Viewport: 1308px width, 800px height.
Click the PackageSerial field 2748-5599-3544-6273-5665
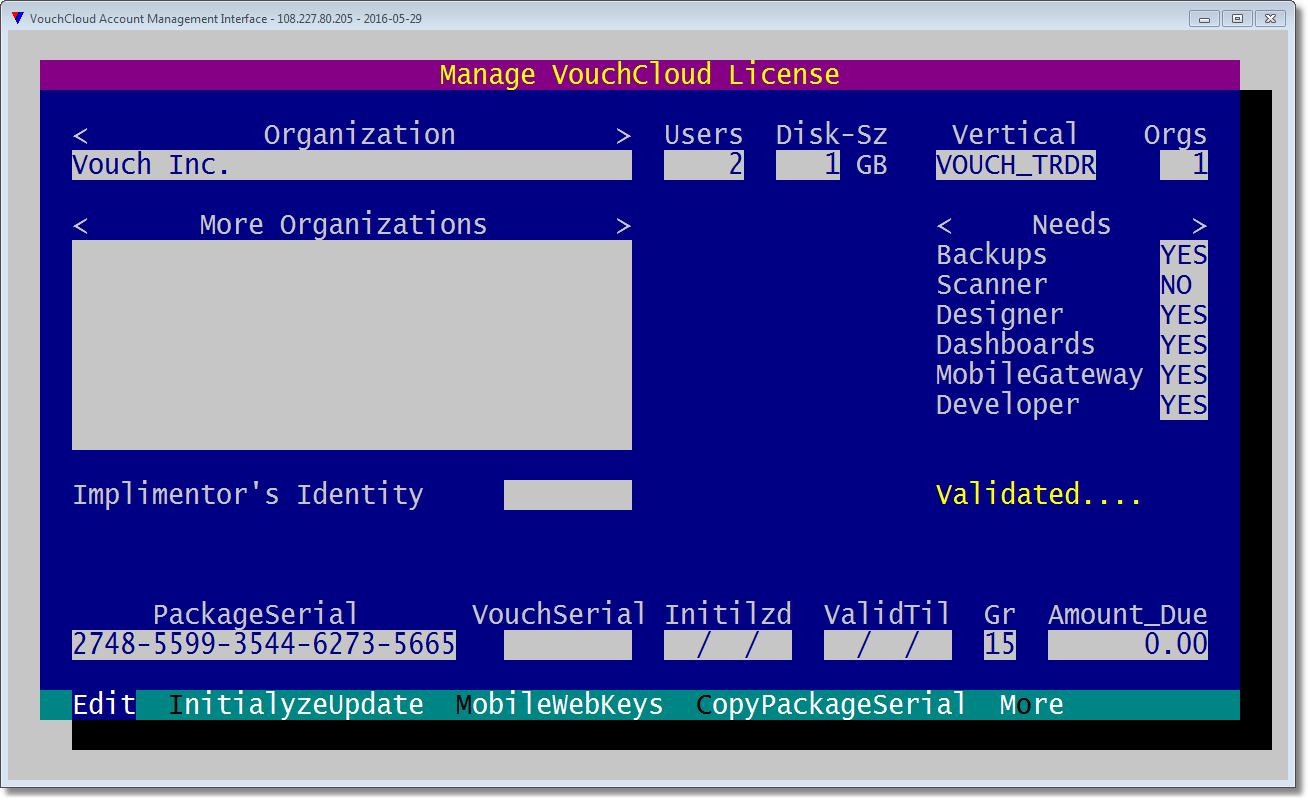(x=264, y=645)
